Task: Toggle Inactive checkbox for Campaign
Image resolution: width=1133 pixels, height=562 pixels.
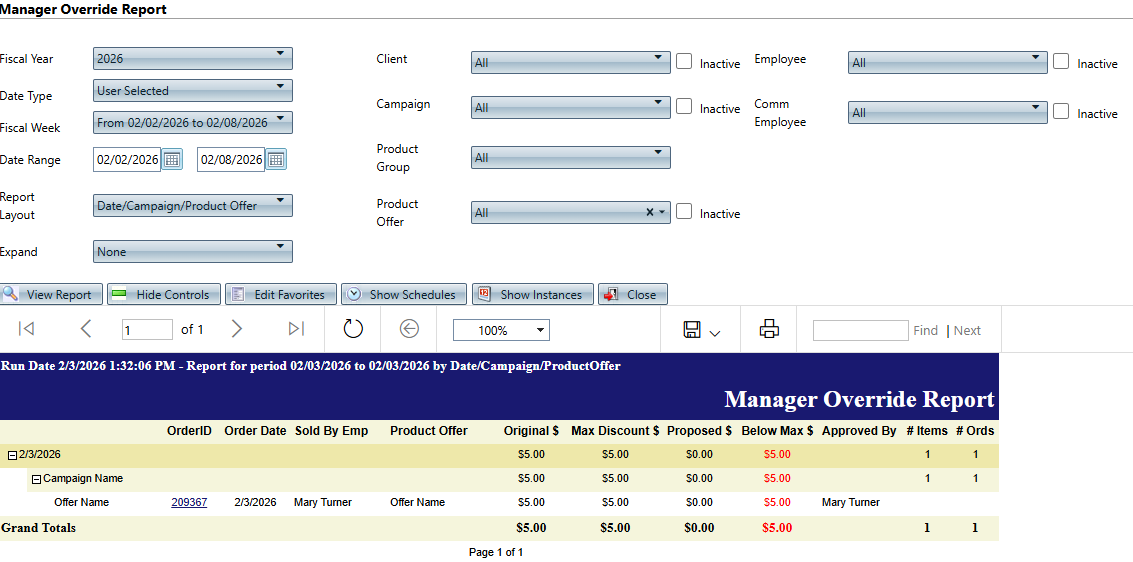Action: pyautogui.click(x=684, y=106)
